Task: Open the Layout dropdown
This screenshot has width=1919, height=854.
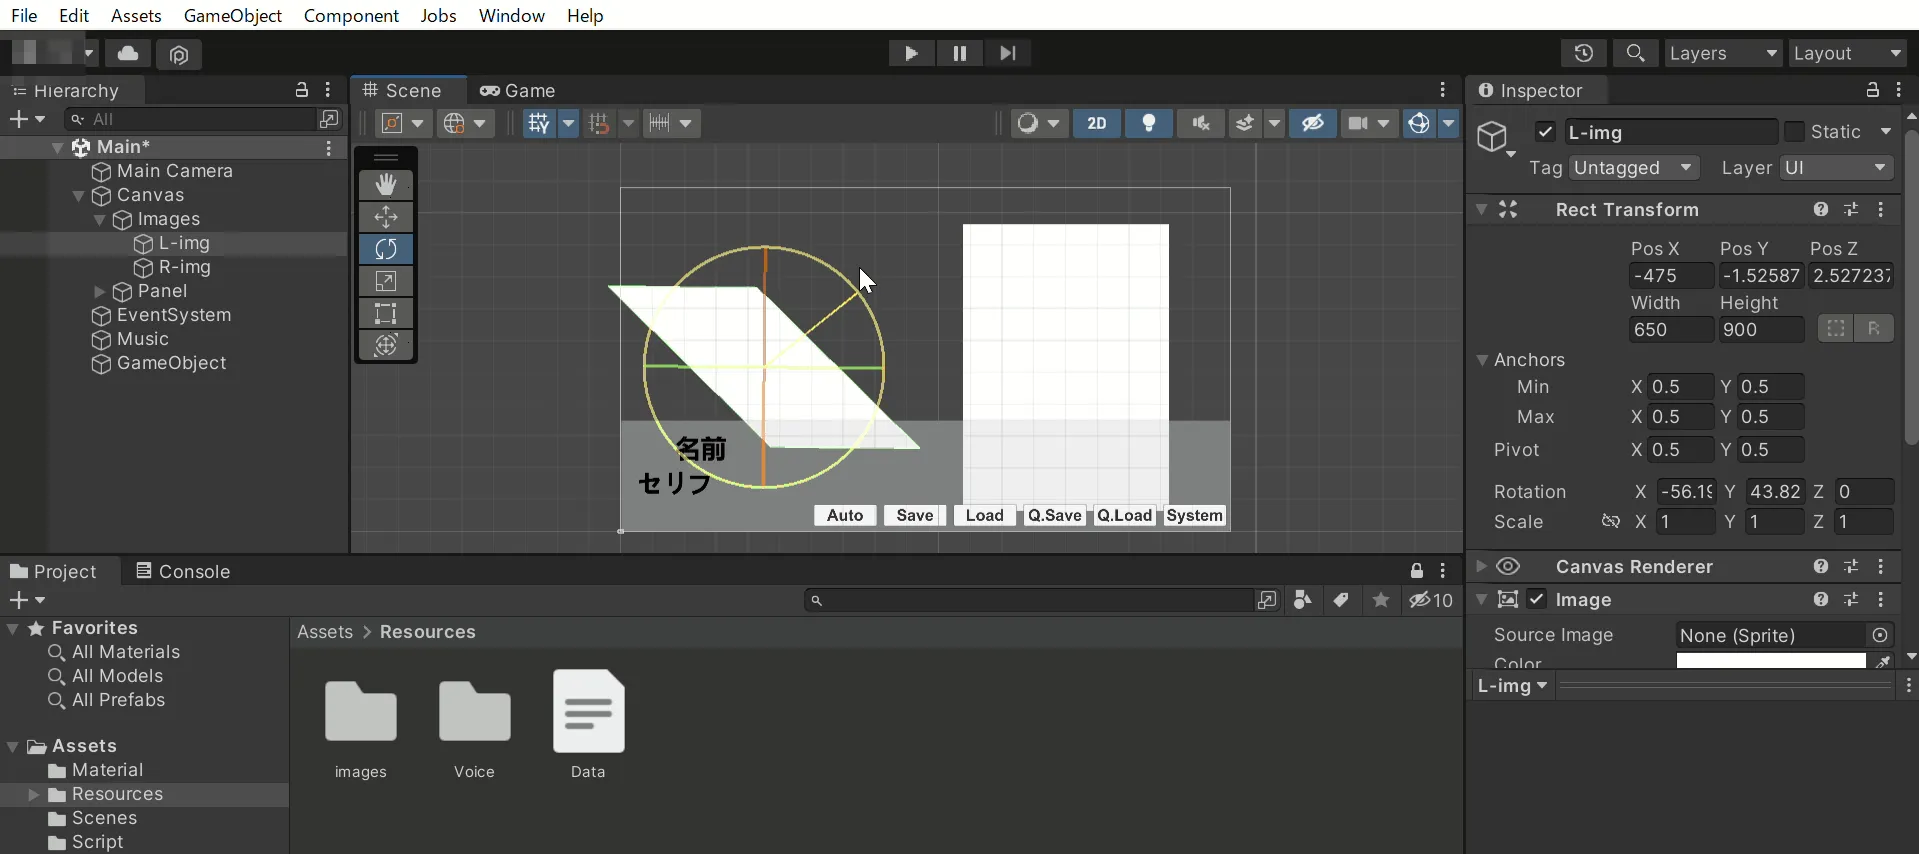Action: pyautogui.click(x=1848, y=53)
